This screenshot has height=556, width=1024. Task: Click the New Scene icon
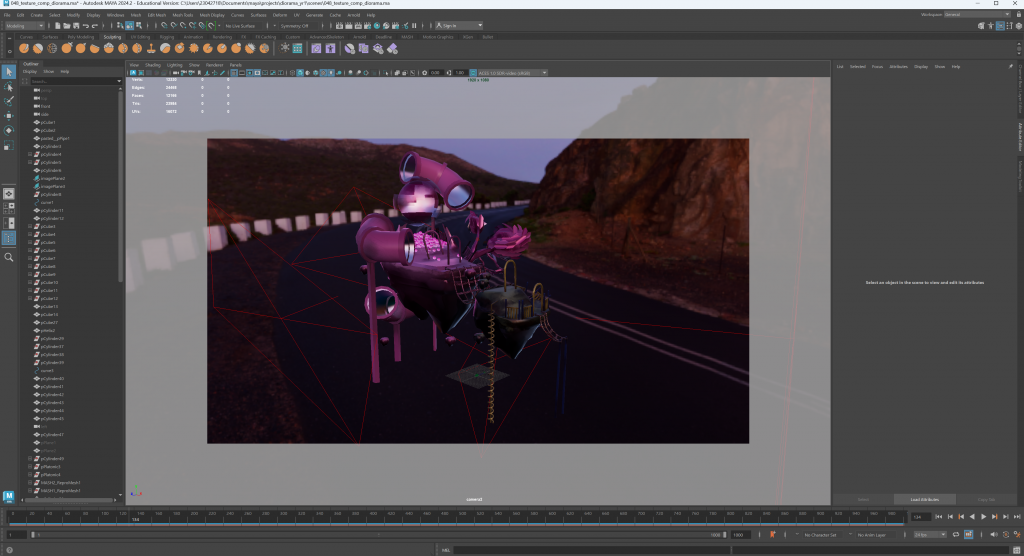pos(57,25)
